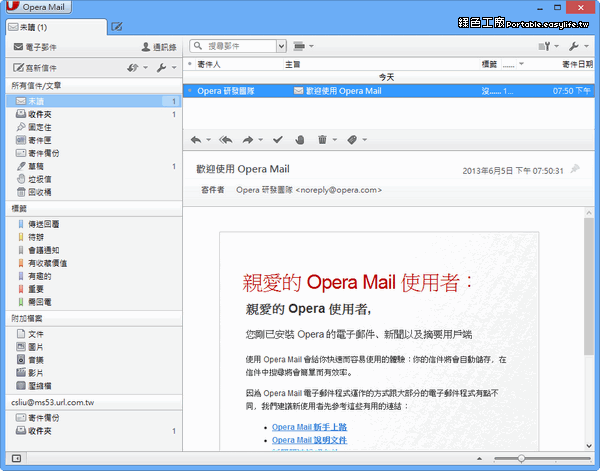Pin the message with pushpin icon

575,169
